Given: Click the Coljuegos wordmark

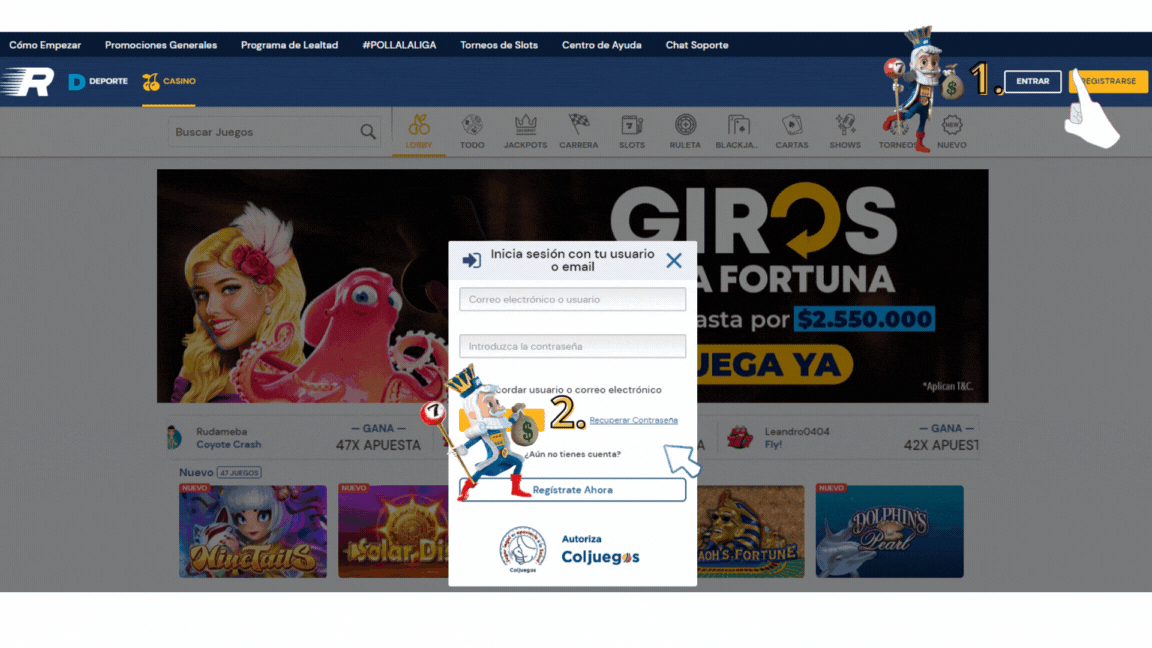Looking at the screenshot, I should pyautogui.click(x=600, y=557).
